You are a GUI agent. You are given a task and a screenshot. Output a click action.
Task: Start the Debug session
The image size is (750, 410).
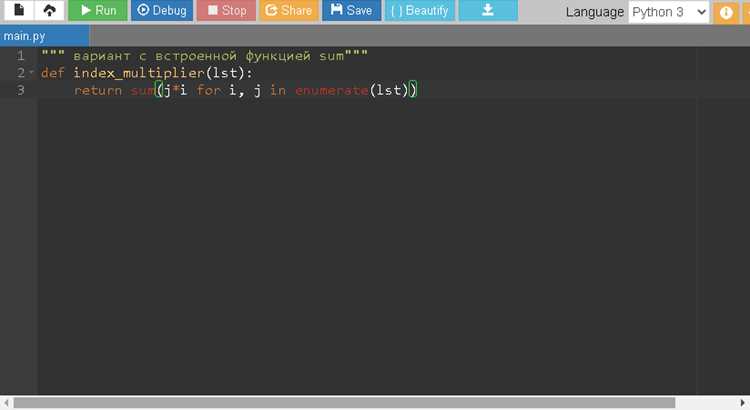pyautogui.click(x=162, y=10)
